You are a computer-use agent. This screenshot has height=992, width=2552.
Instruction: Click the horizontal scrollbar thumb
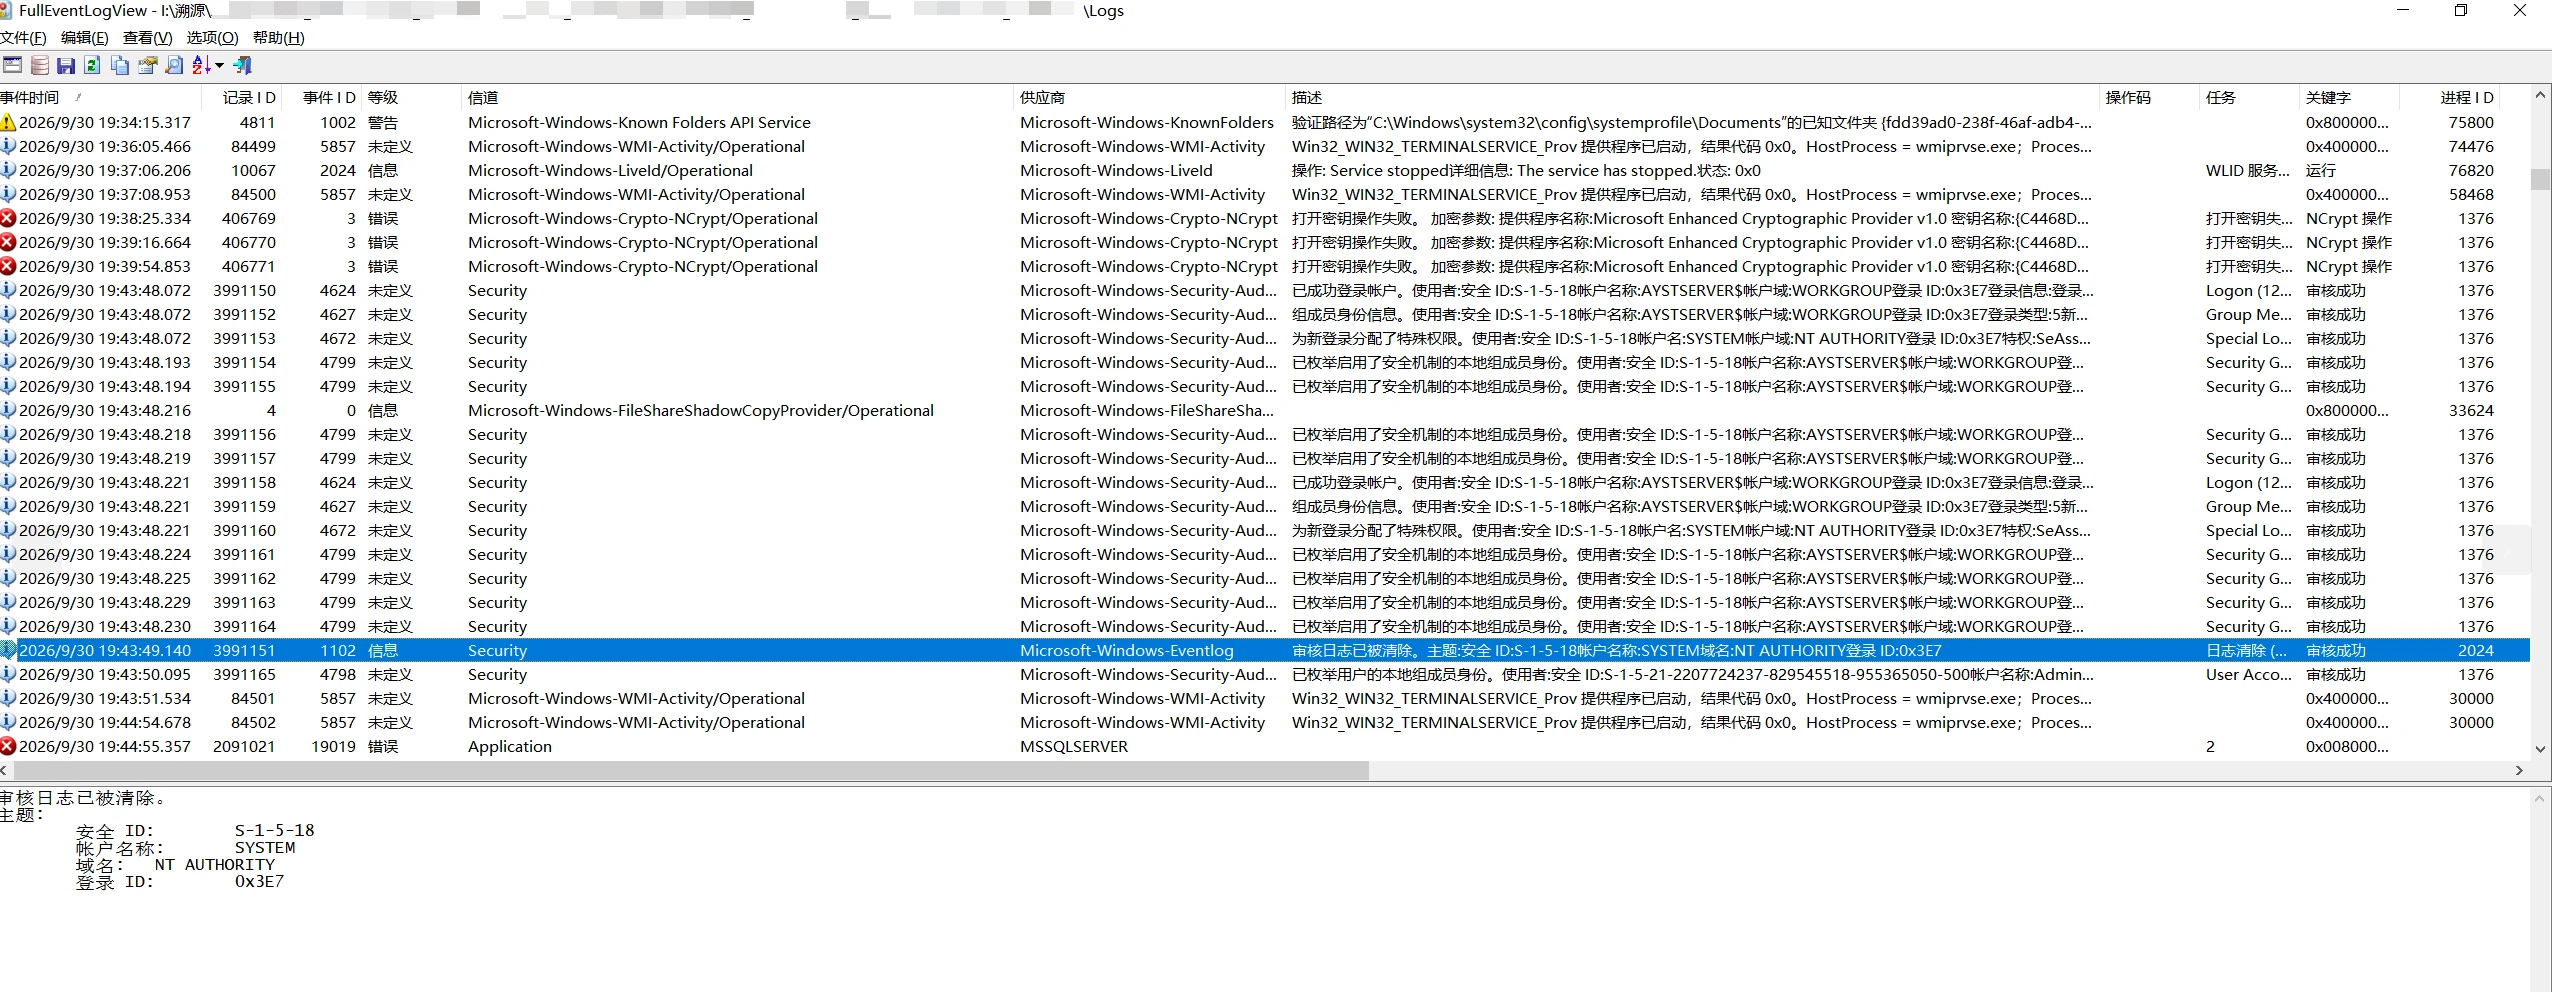[x=691, y=771]
